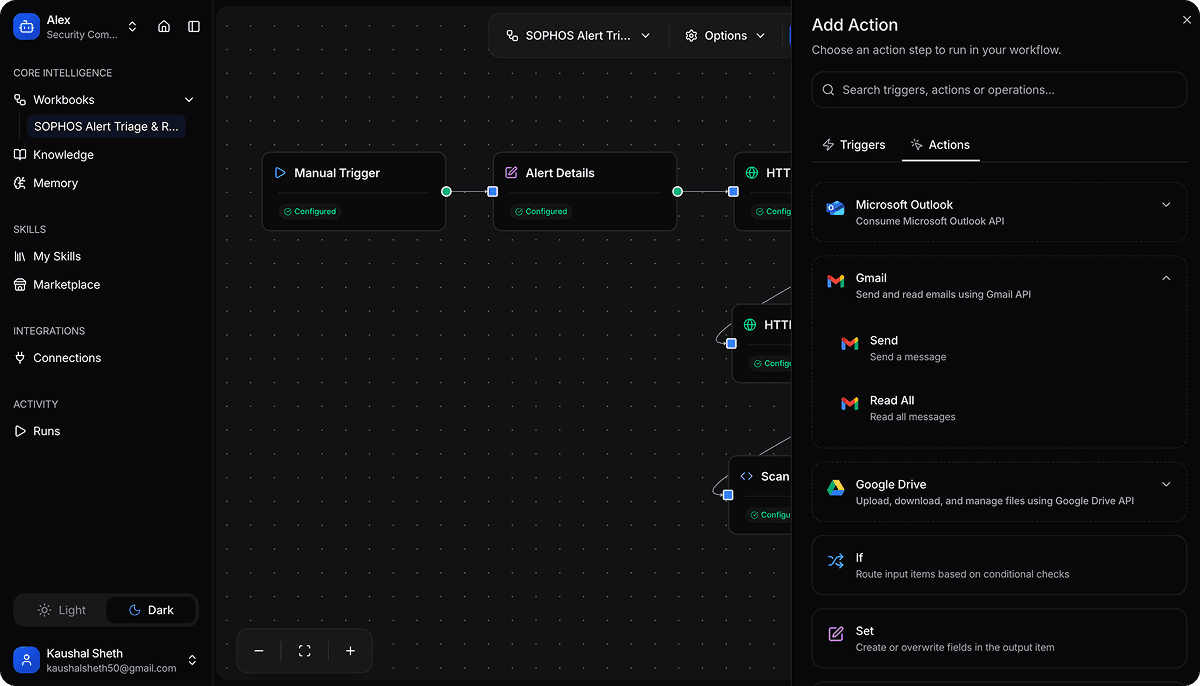The width and height of the screenshot is (1200, 686).
Task: Switch theme to Dark mode
Action: tap(150, 610)
